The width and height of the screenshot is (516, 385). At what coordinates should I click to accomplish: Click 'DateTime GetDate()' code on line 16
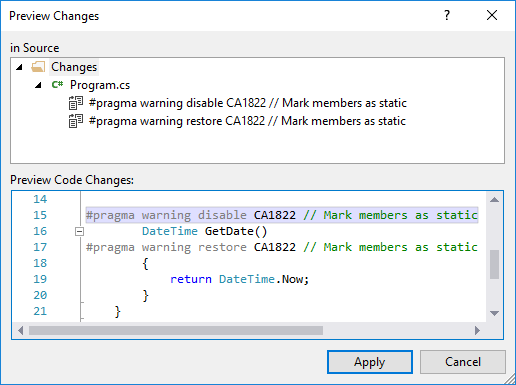(x=204, y=231)
